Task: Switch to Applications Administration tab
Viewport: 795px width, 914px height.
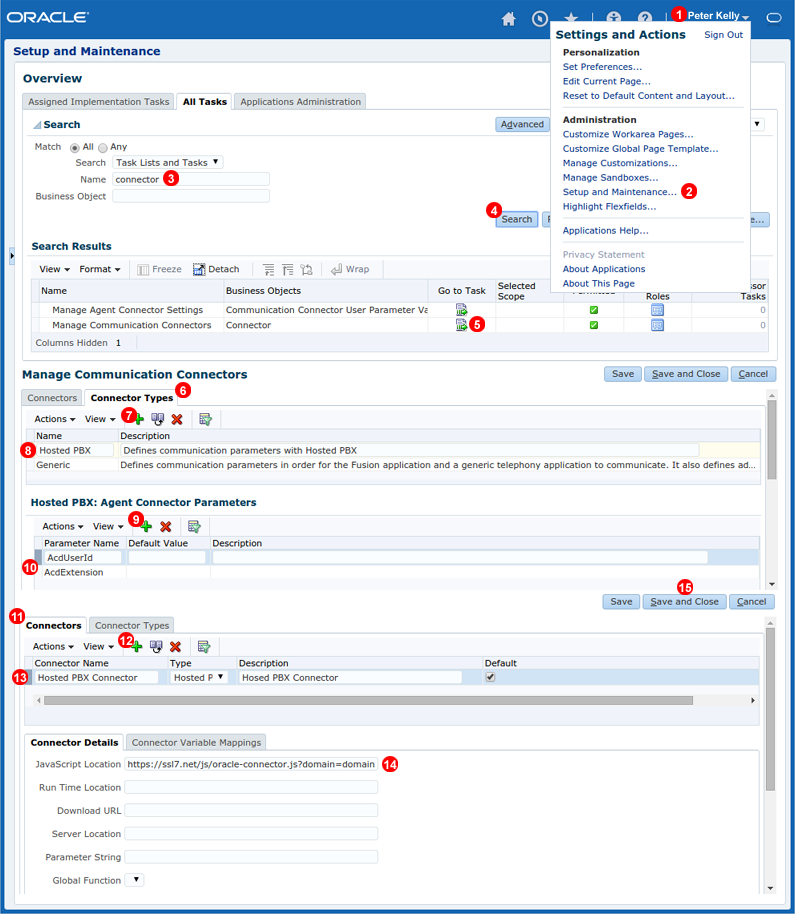Action: pos(300,101)
